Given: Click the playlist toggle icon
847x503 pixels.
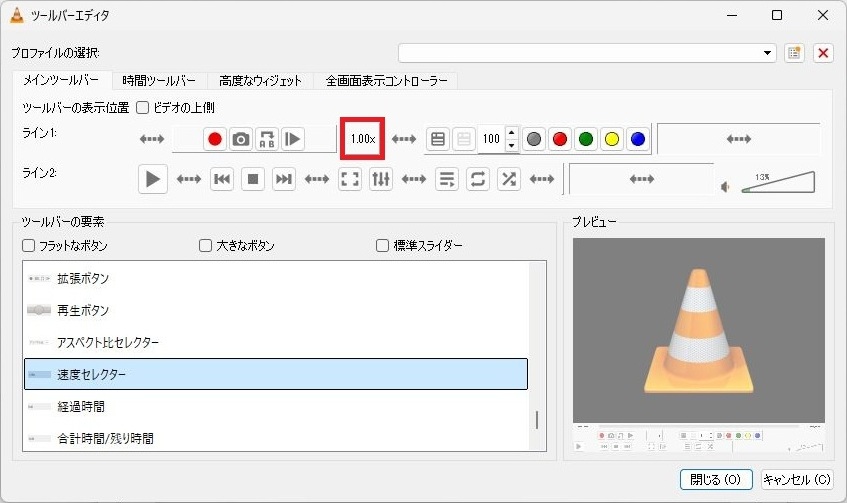Looking at the screenshot, I should (447, 179).
